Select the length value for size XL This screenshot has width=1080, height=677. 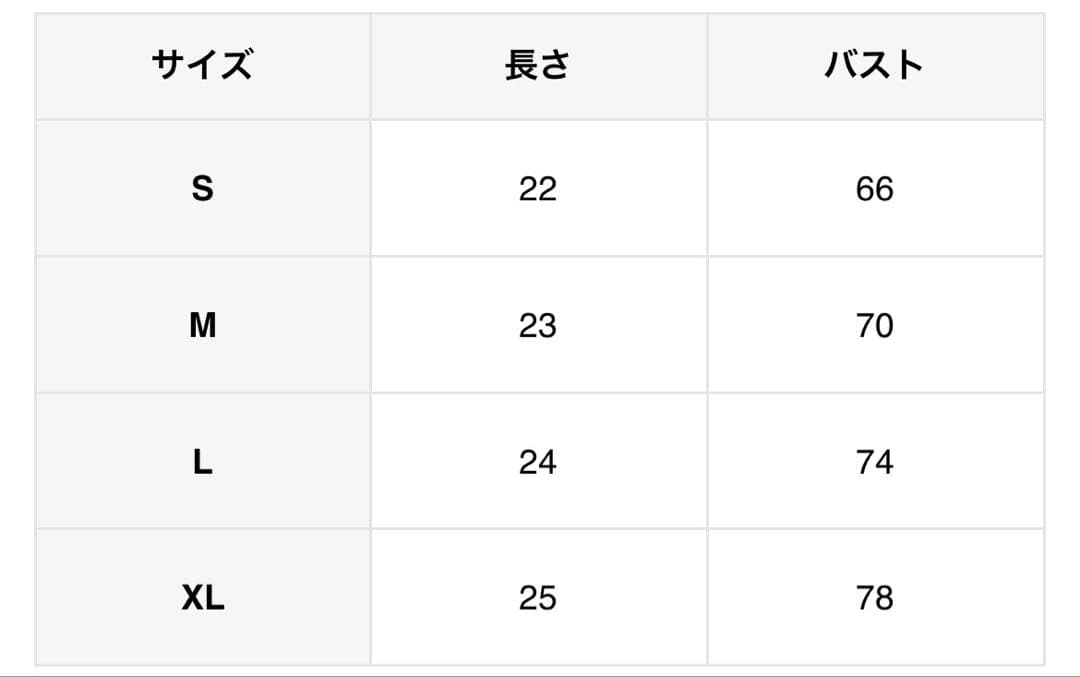tap(538, 597)
